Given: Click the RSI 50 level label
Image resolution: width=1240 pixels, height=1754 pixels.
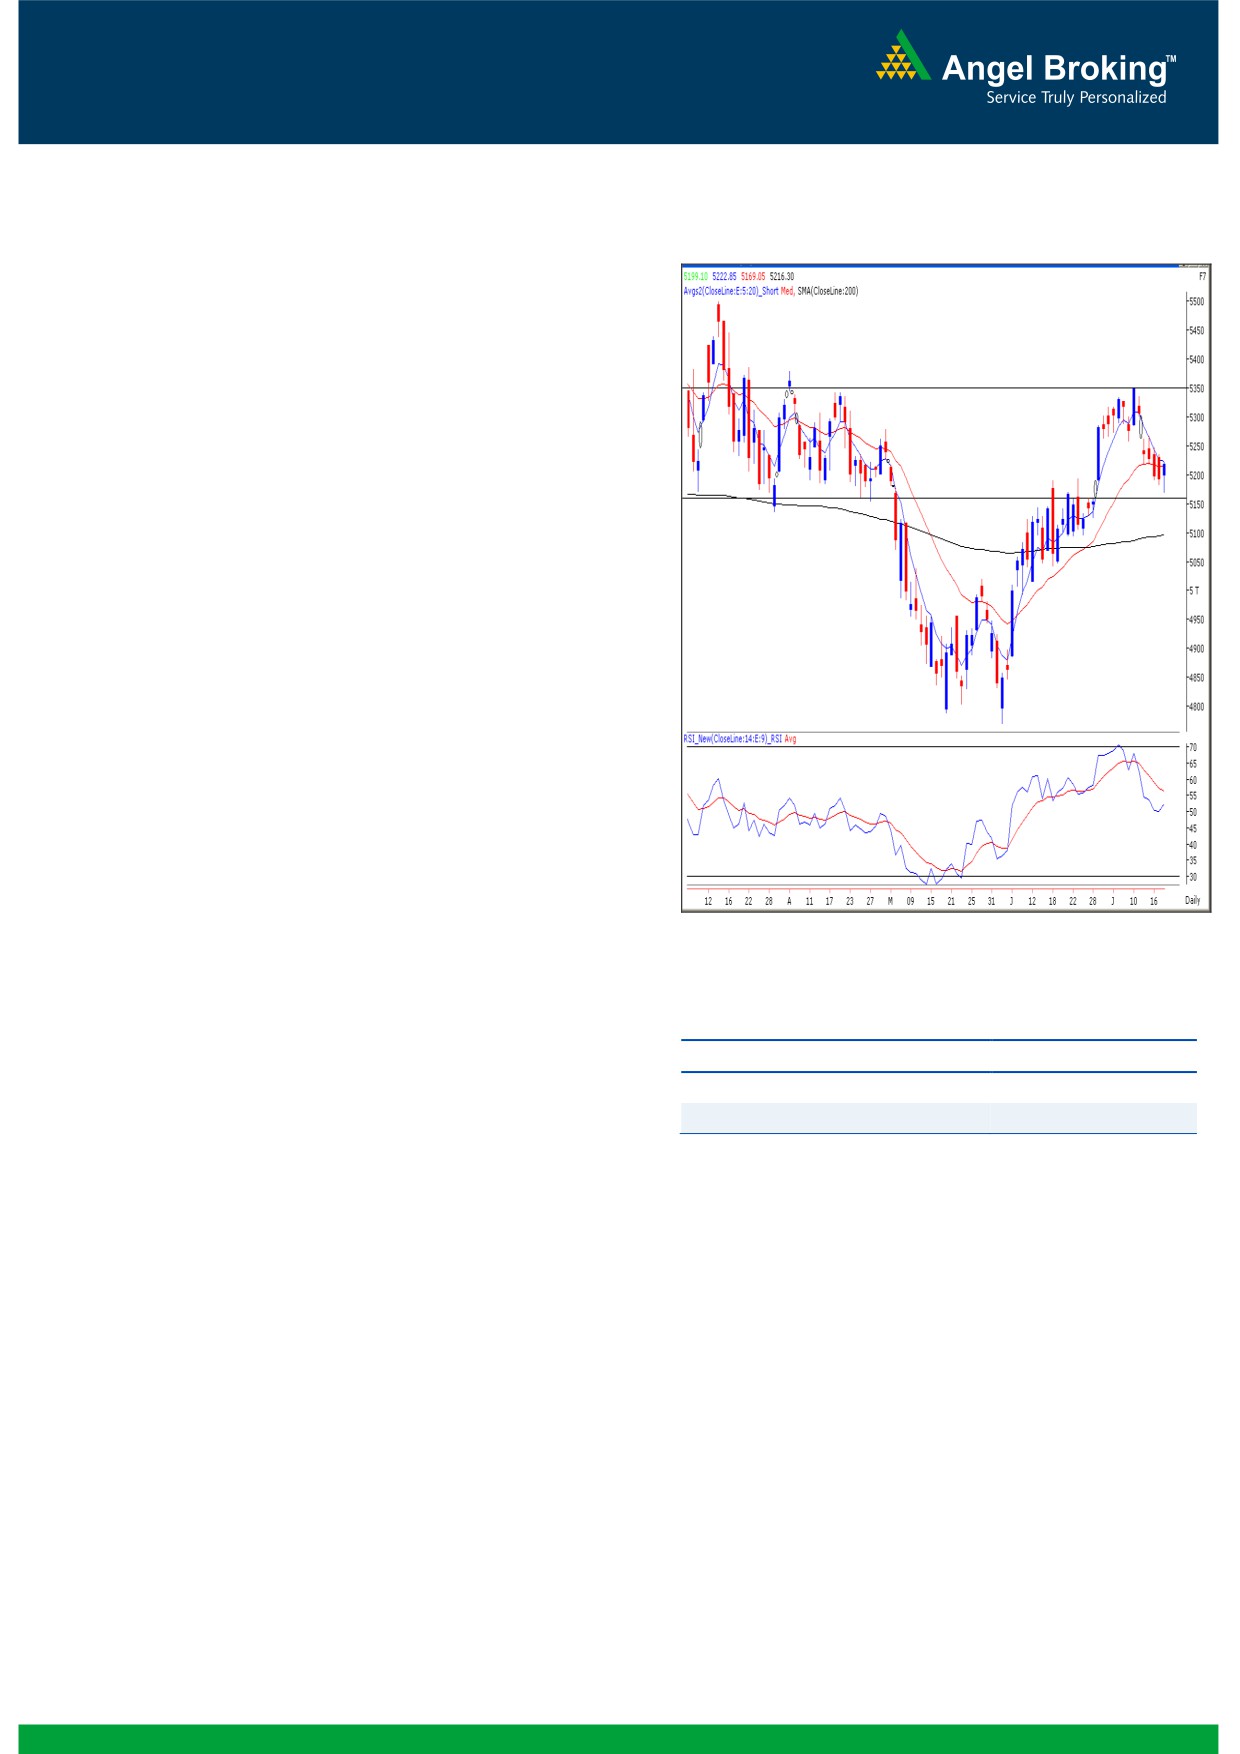Looking at the screenshot, I should point(1192,813).
